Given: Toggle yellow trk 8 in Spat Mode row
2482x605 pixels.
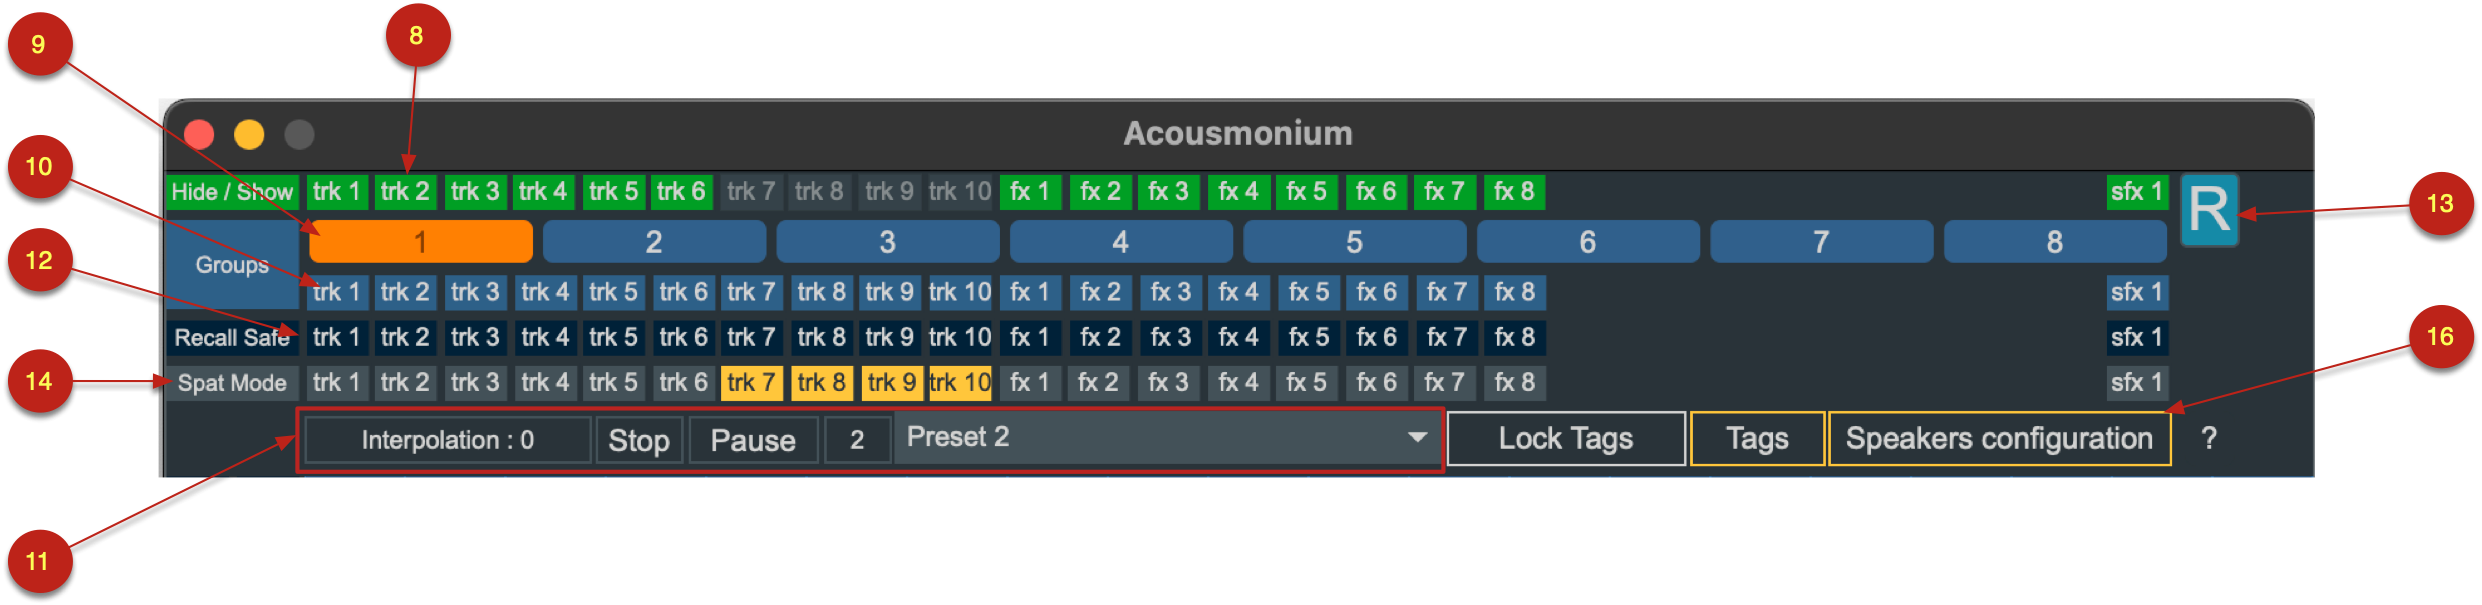Looking at the screenshot, I should 821,383.
